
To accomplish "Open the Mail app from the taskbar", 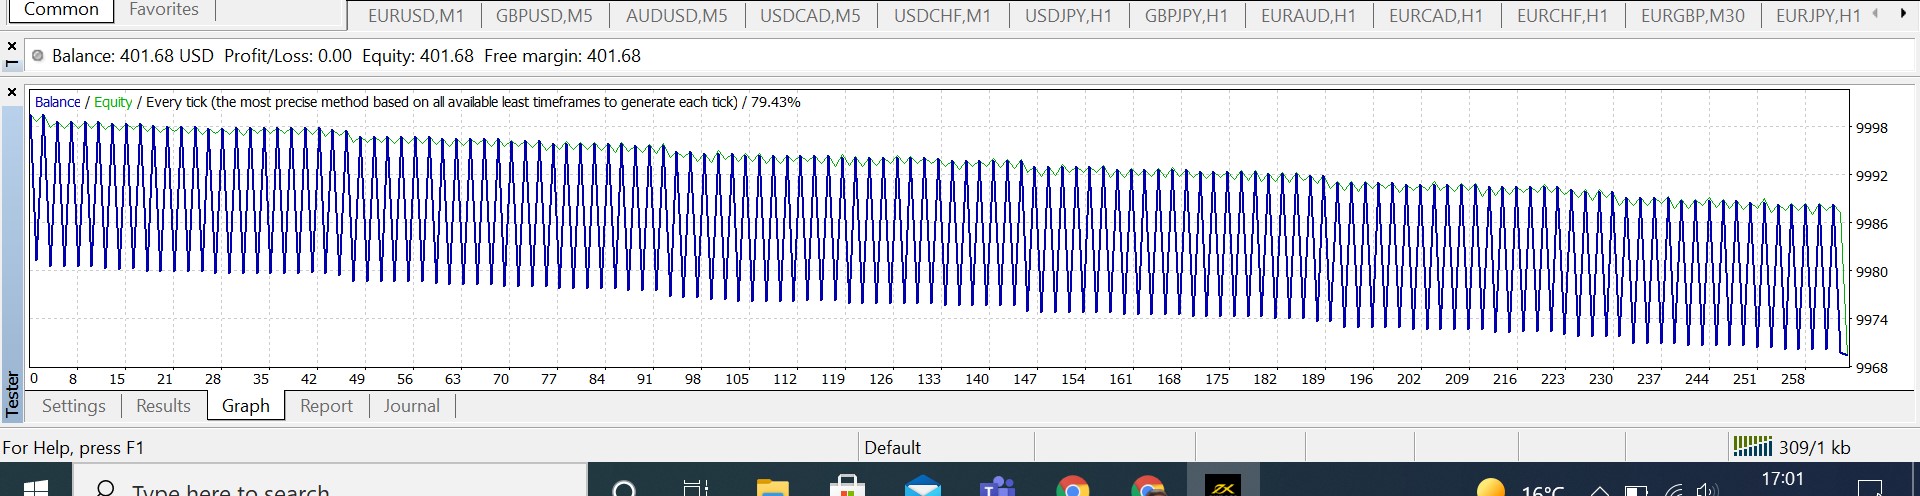I will pyautogui.click(x=922, y=487).
